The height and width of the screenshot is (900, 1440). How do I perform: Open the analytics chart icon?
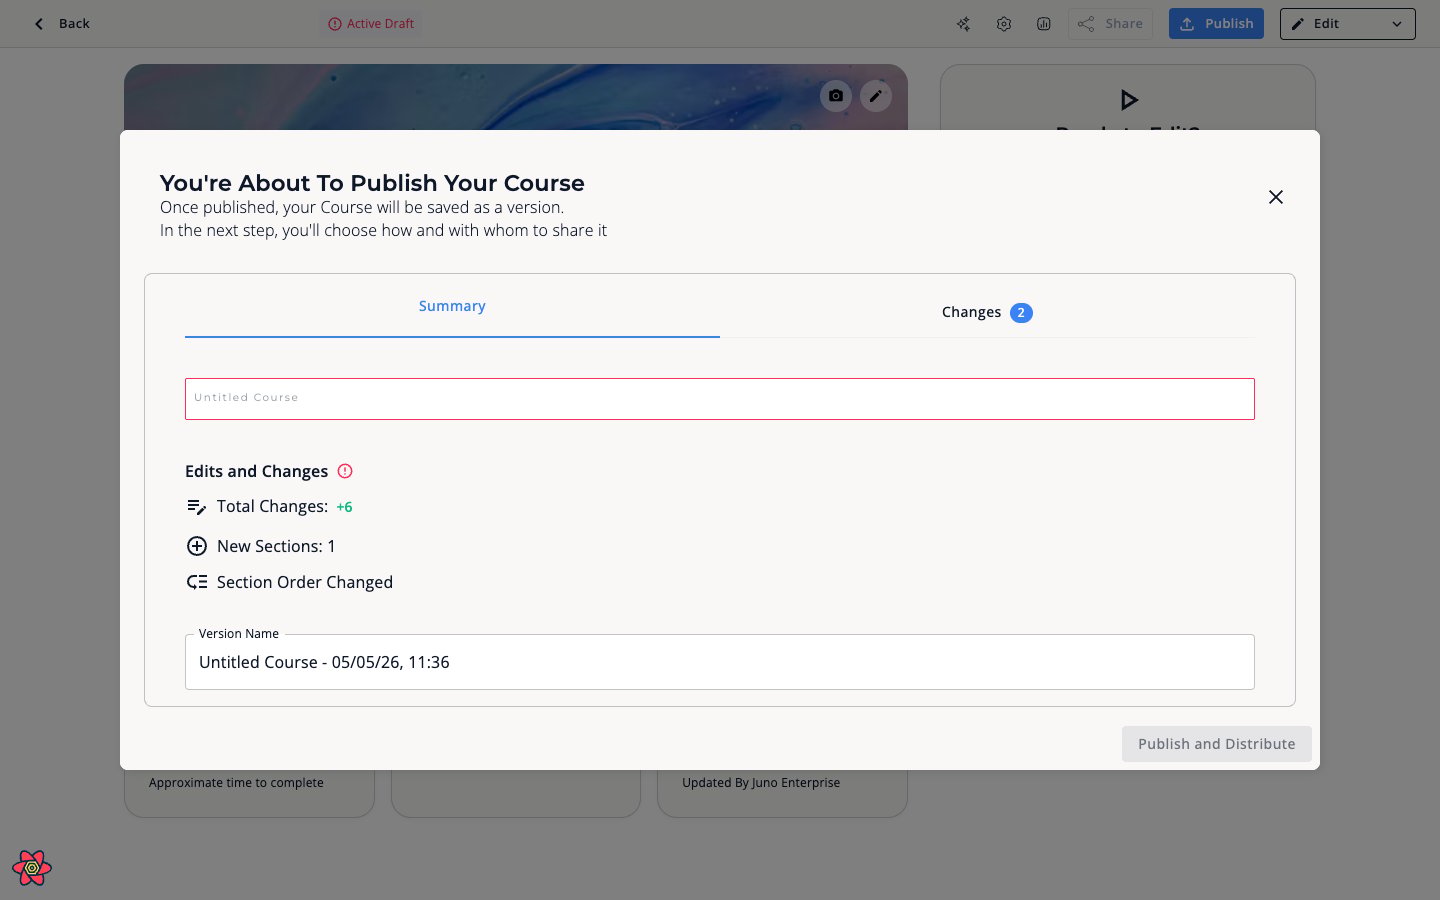click(1044, 24)
